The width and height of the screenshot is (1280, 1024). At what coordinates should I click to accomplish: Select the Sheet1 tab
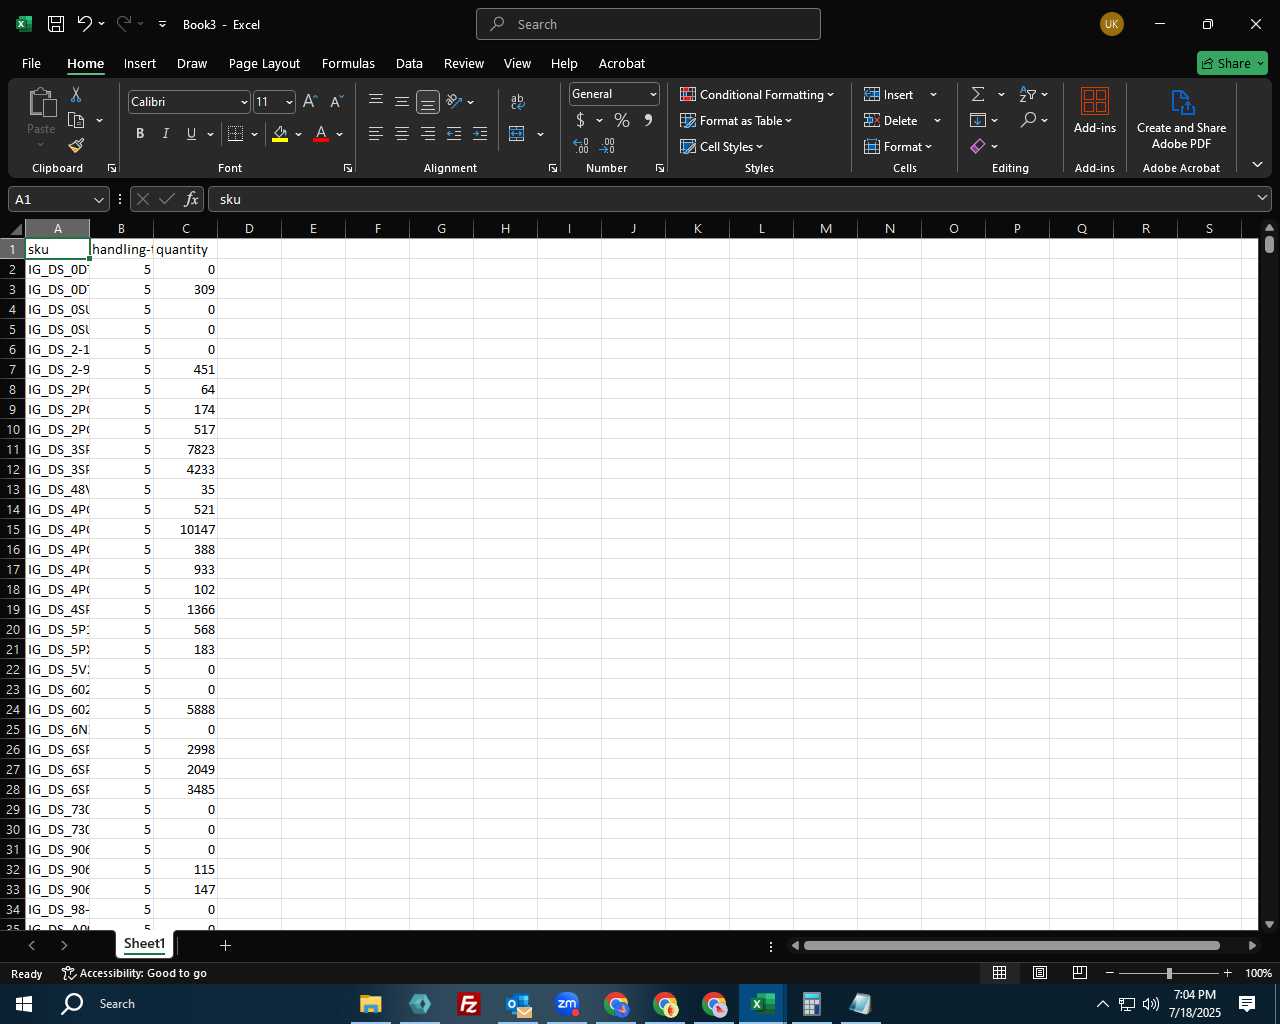[144, 944]
